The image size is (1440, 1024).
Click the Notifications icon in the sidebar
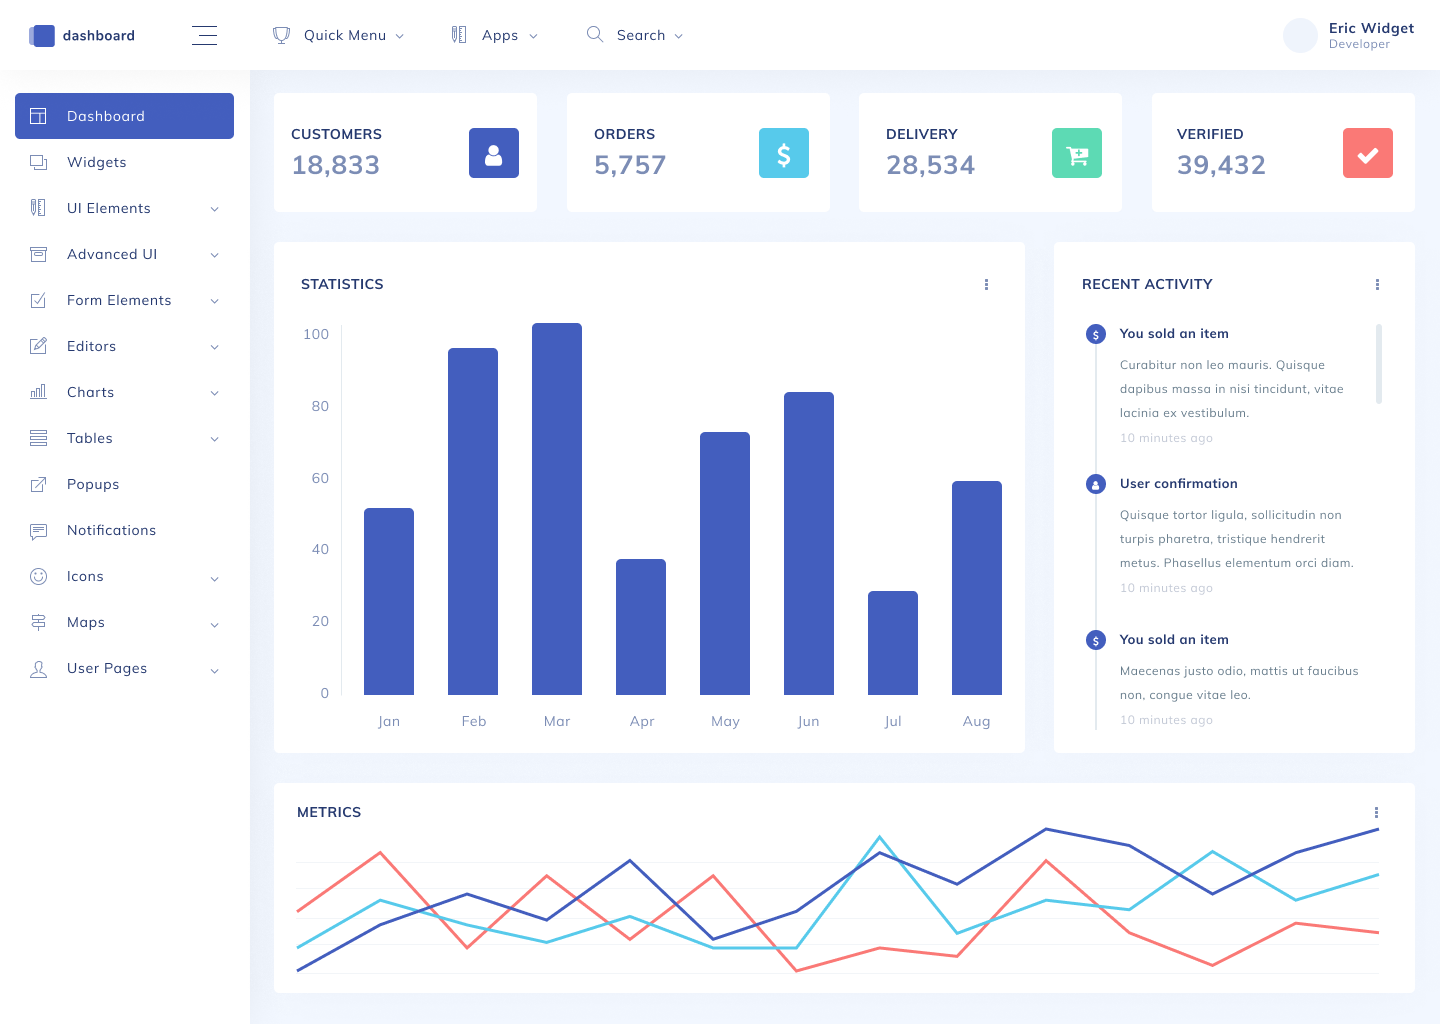pyautogui.click(x=38, y=530)
